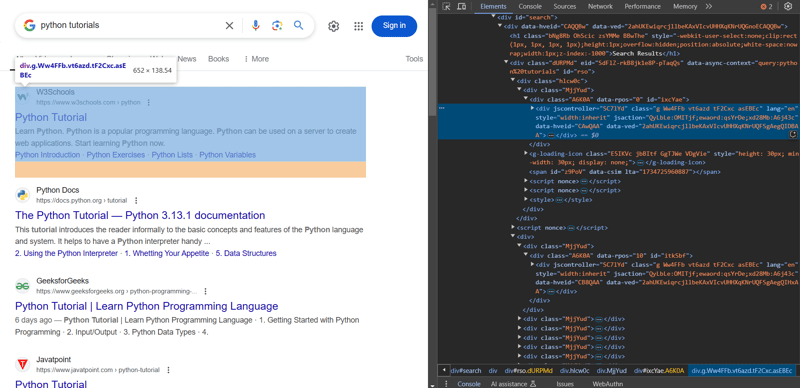Collapse the div id="itkSbf" node

[526, 255]
